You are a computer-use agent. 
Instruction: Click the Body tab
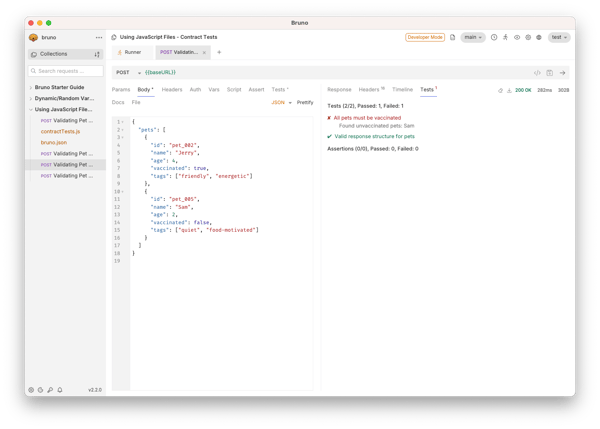145,90
